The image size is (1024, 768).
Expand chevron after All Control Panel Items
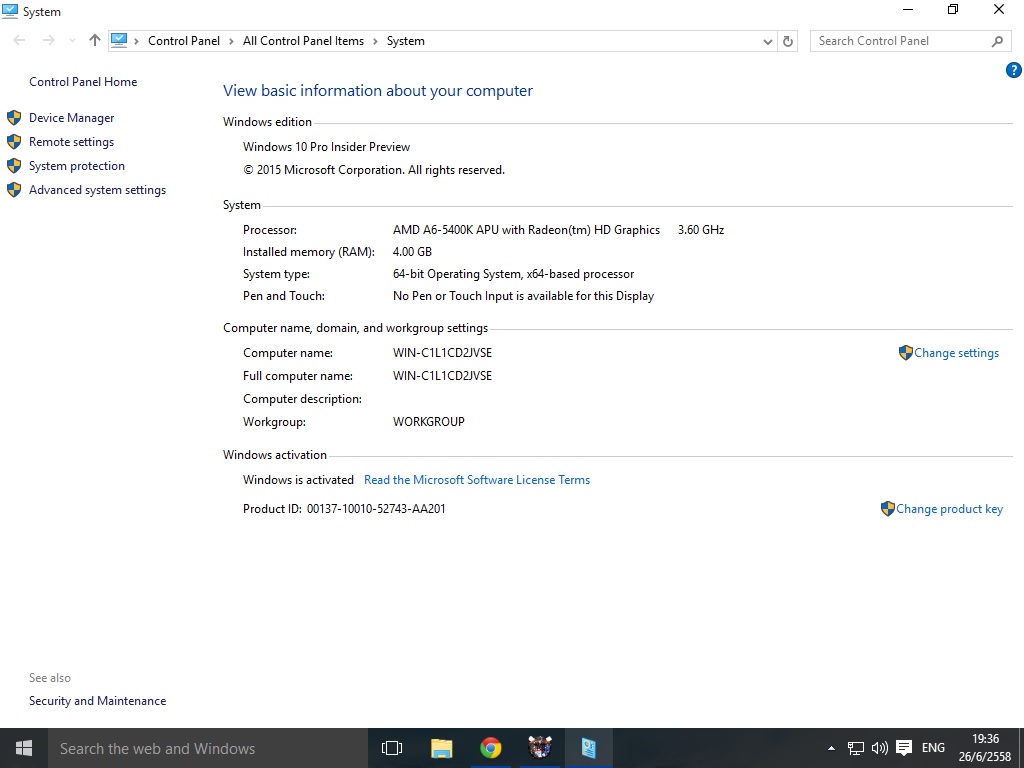tap(375, 41)
